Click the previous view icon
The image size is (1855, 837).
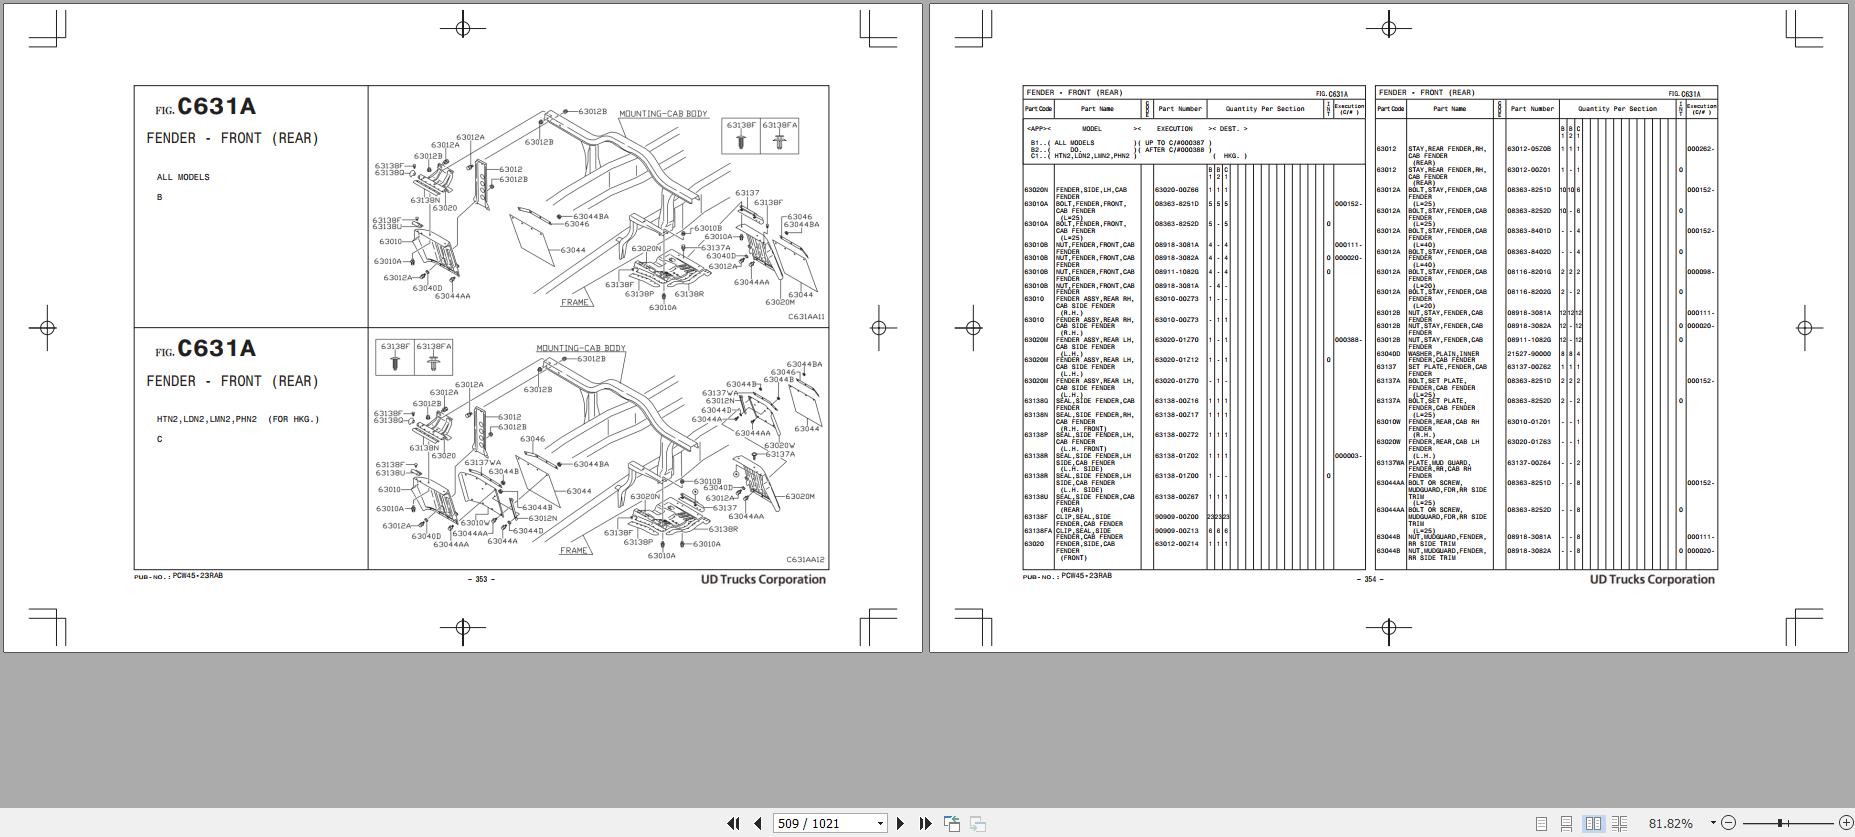(x=952, y=823)
